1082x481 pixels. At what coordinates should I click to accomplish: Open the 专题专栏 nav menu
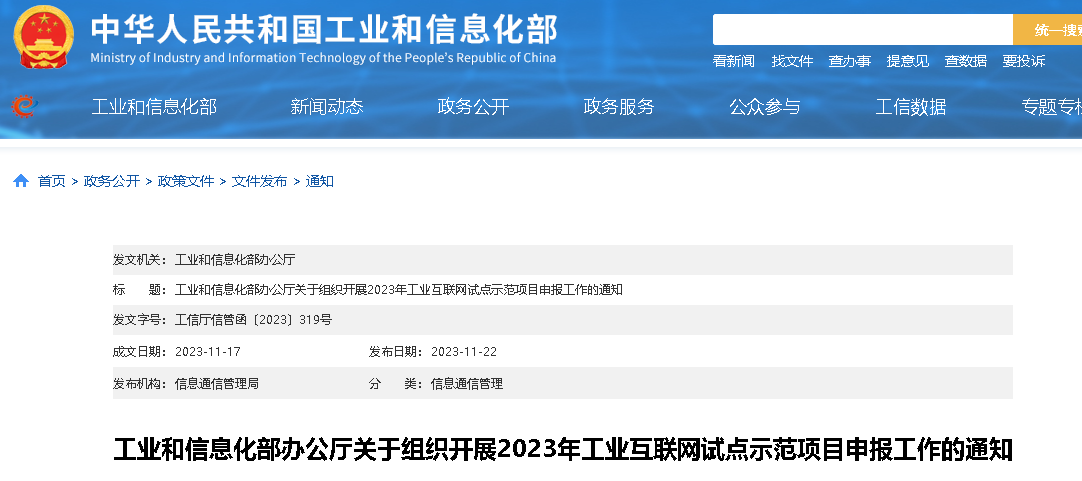coord(1052,107)
